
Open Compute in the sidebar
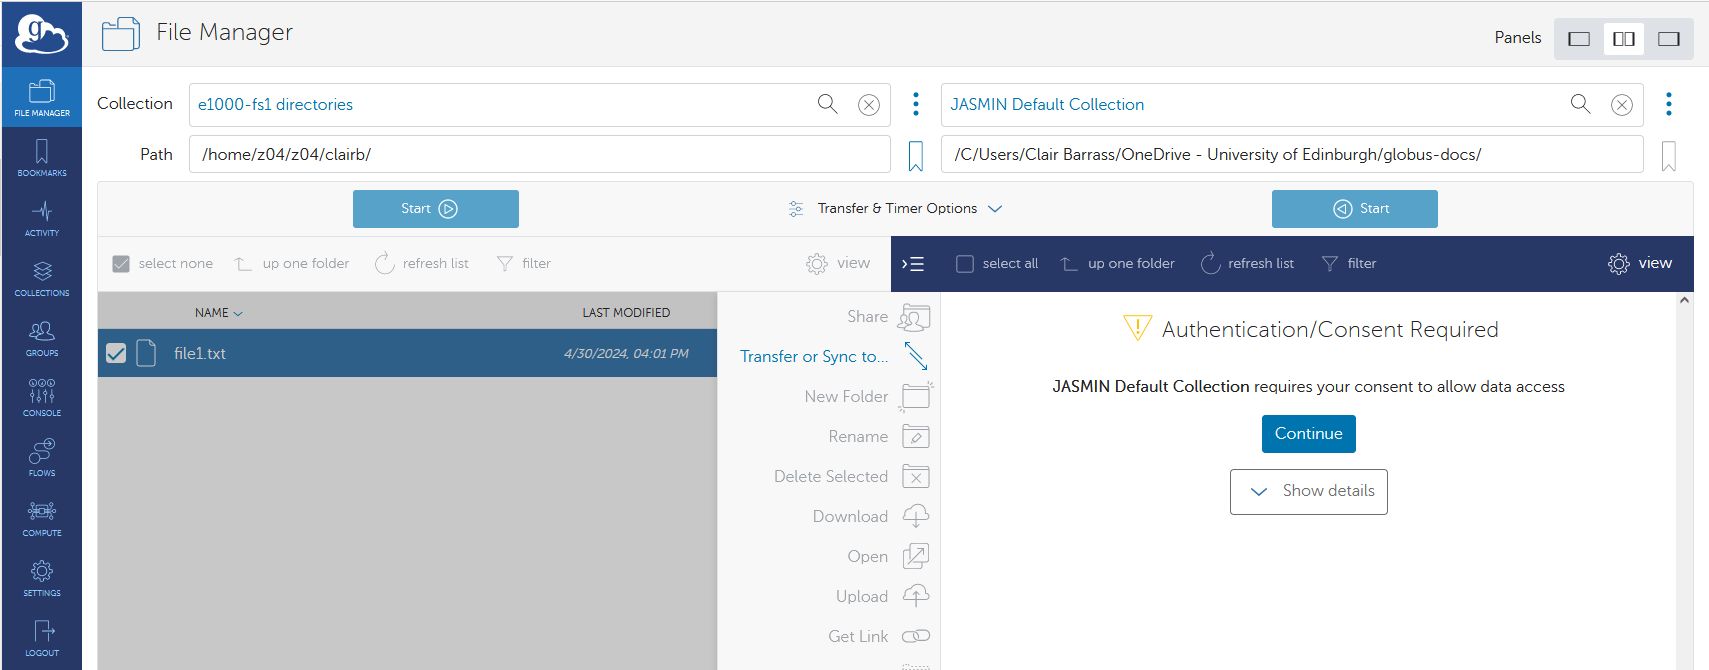(x=42, y=518)
